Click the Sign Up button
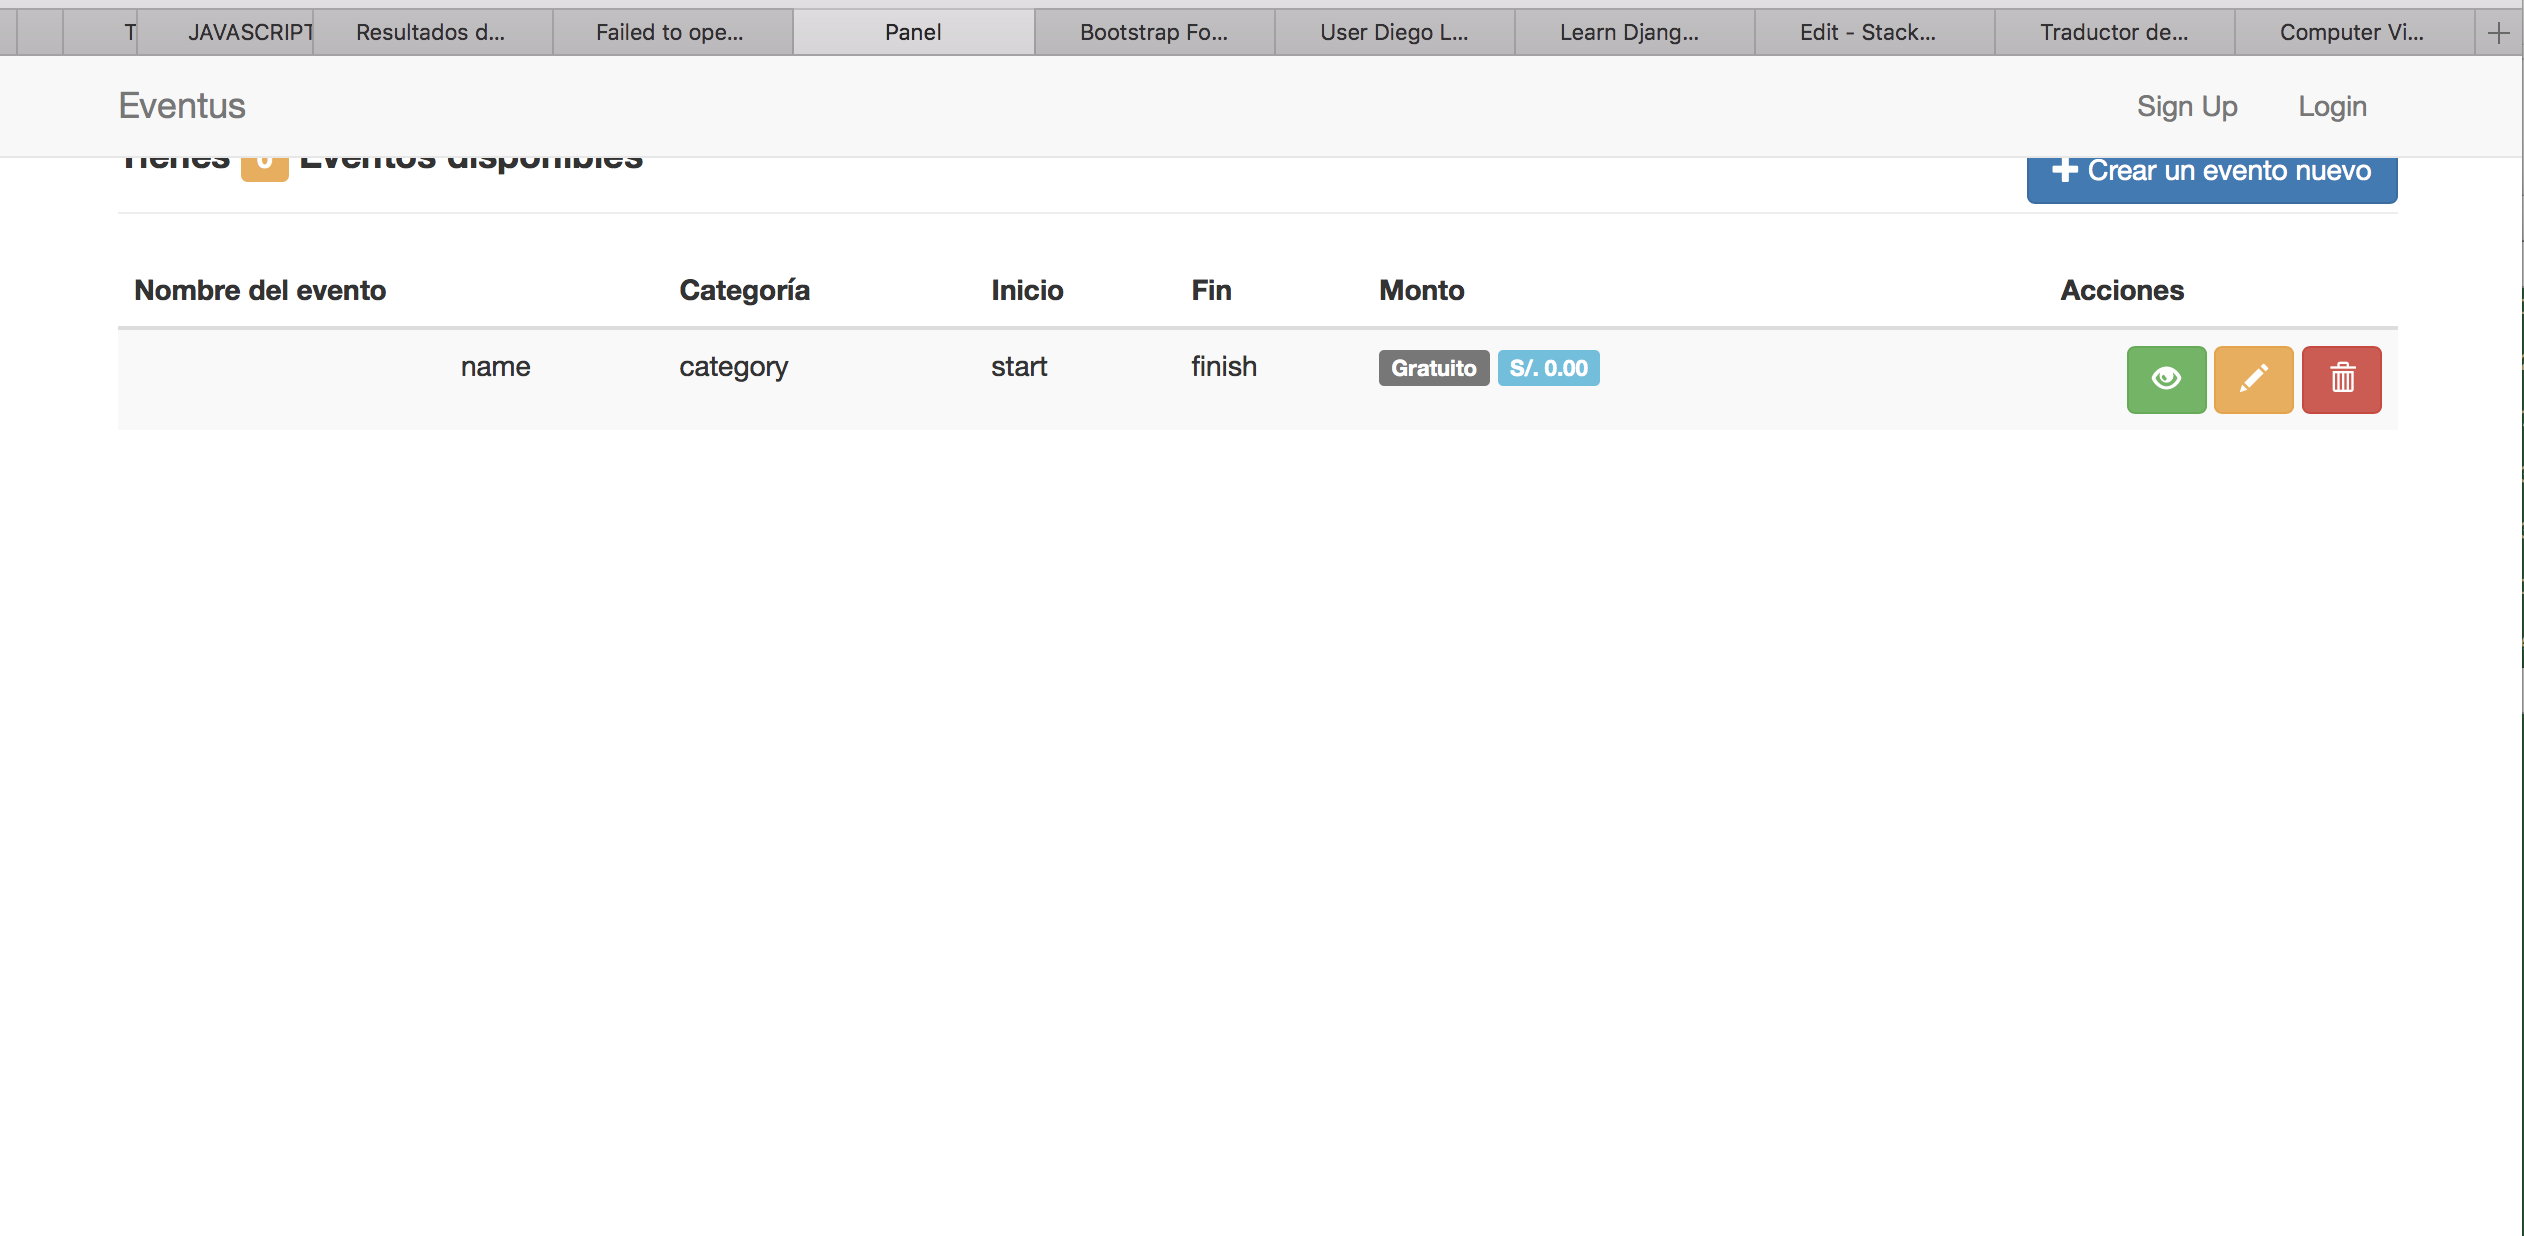This screenshot has width=2524, height=1236. 2186,106
